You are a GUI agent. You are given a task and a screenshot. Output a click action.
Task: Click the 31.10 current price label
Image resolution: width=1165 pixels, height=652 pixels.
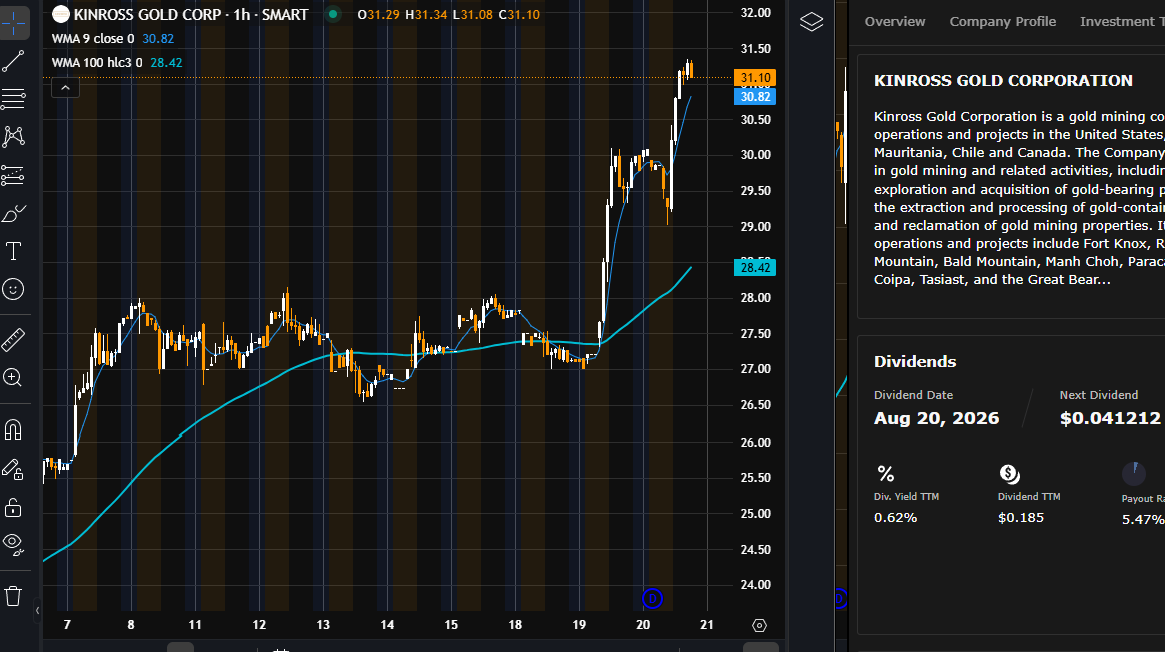tap(755, 77)
